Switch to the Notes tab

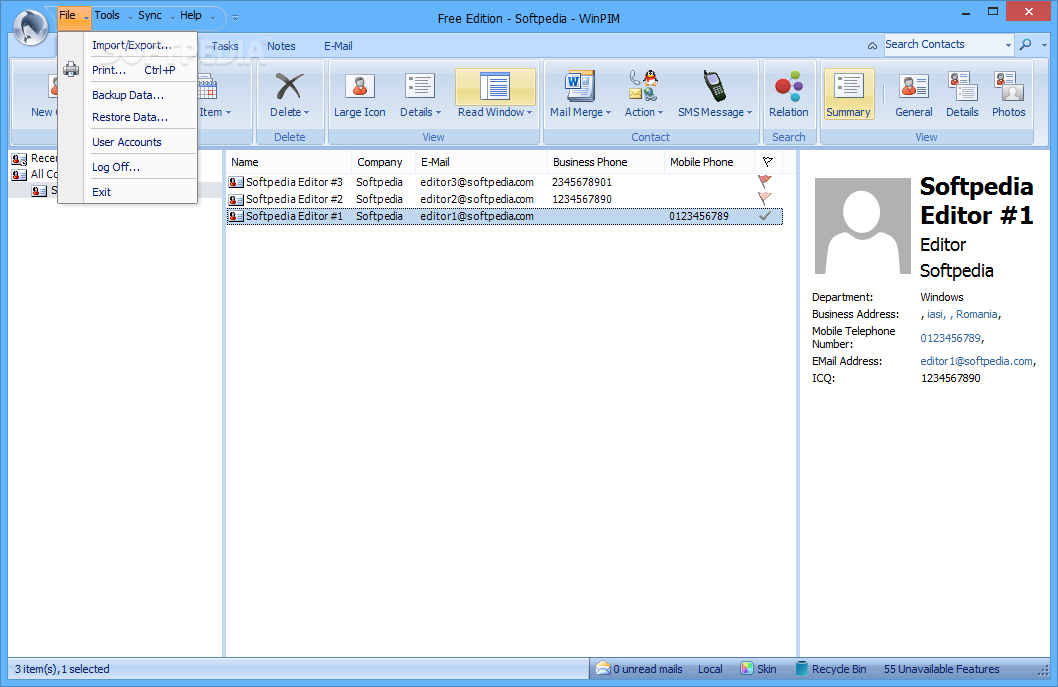281,46
